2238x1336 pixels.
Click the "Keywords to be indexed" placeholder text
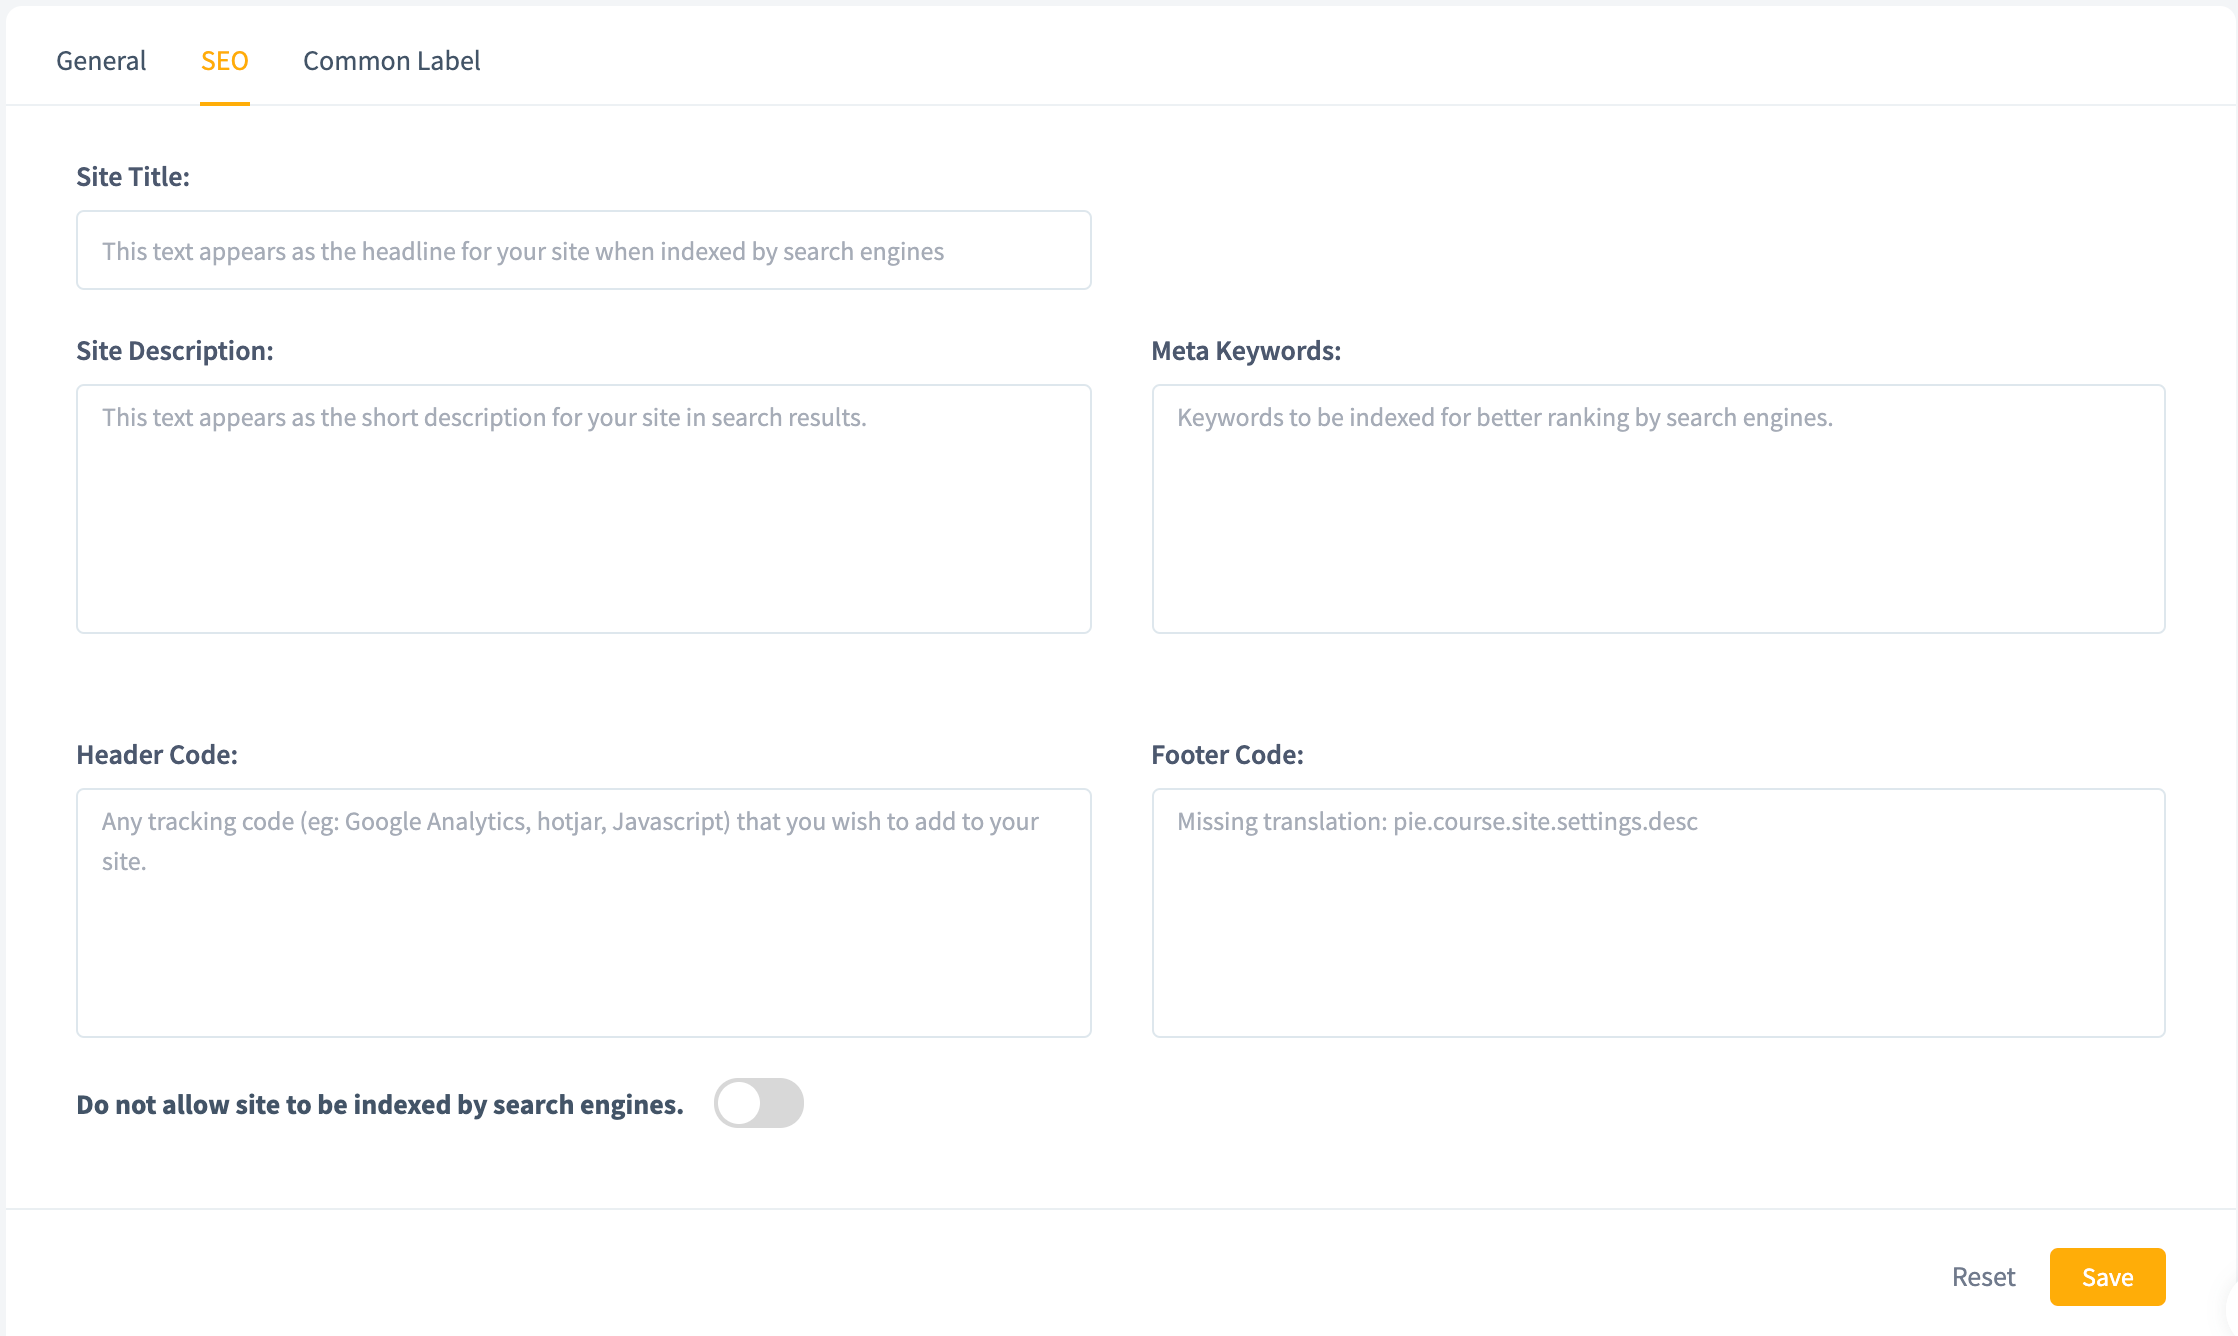(x=1504, y=418)
